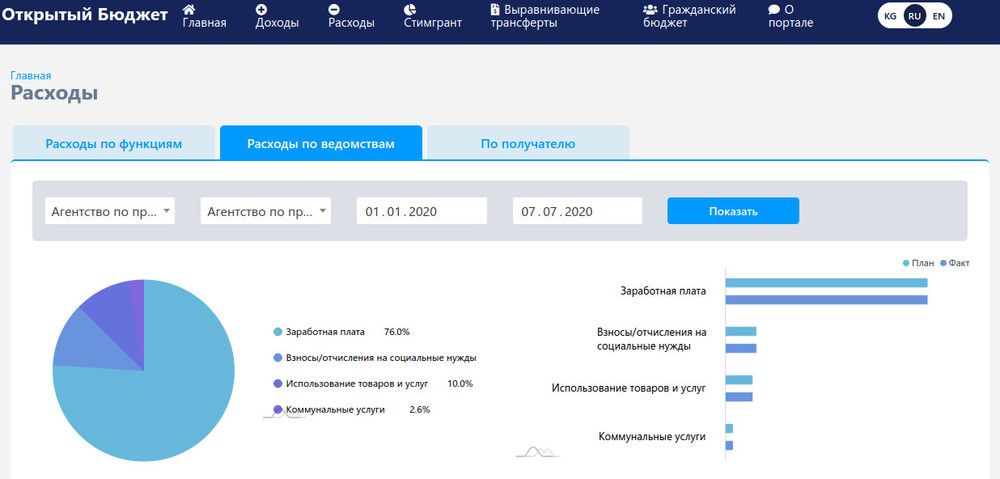Click the home icon above Главная
Viewport: 1000px width, 479px height.
[188, 9]
